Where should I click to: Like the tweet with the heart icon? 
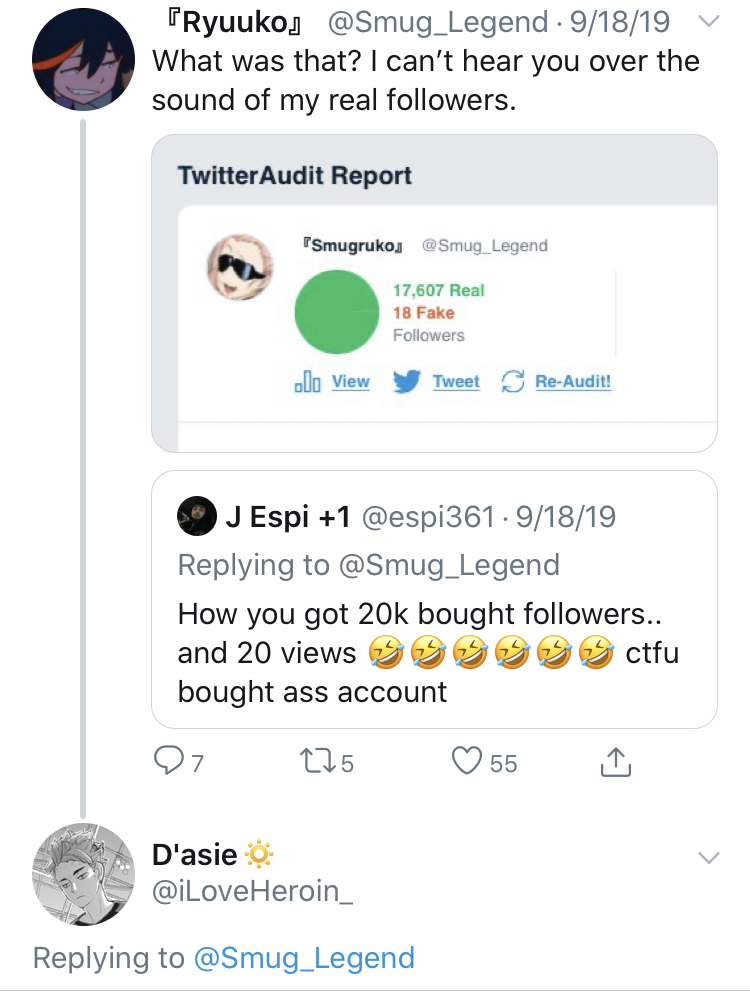coord(467,762)
